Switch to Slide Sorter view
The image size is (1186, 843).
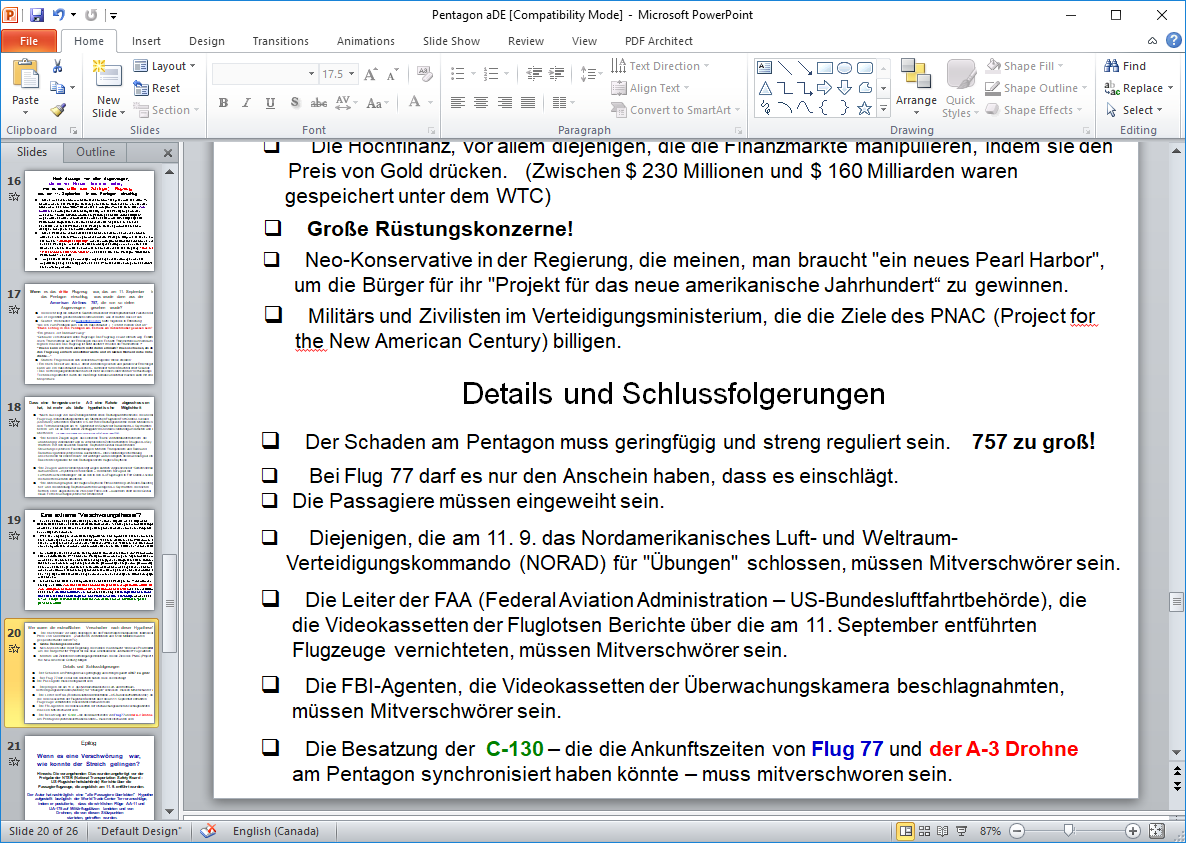(924, 831)
